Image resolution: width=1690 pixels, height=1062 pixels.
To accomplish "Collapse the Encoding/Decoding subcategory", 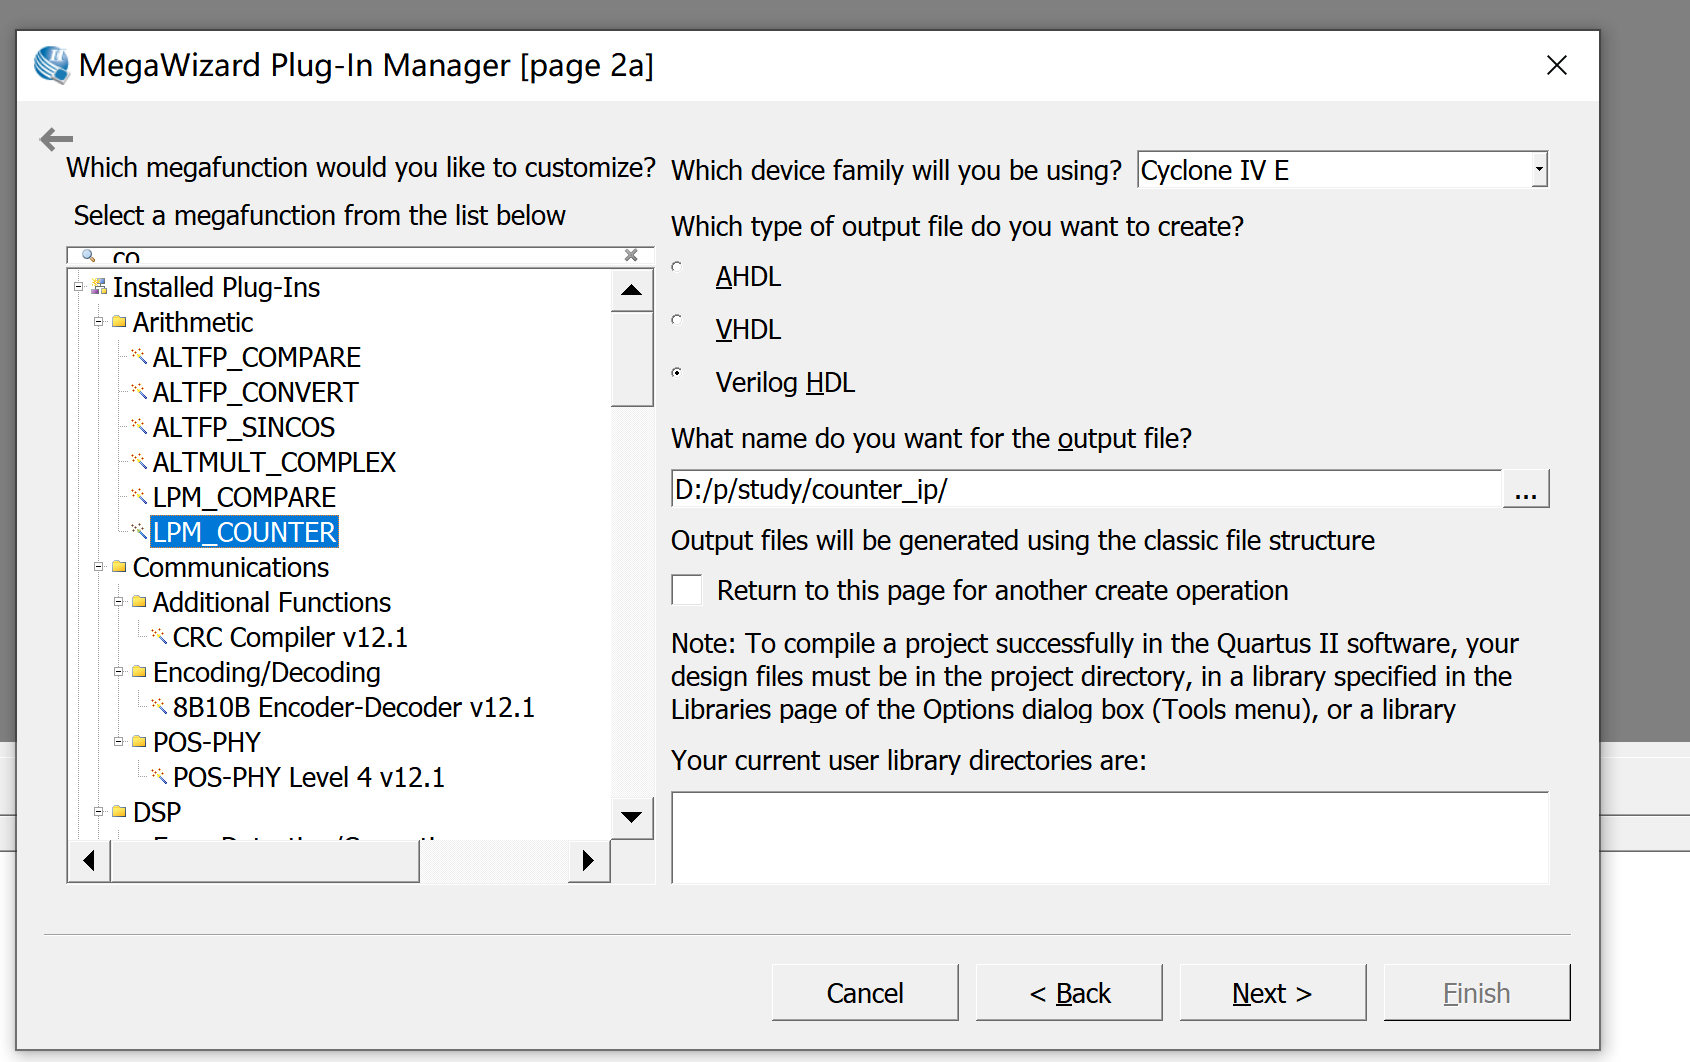I will click(x=119, y=672).
